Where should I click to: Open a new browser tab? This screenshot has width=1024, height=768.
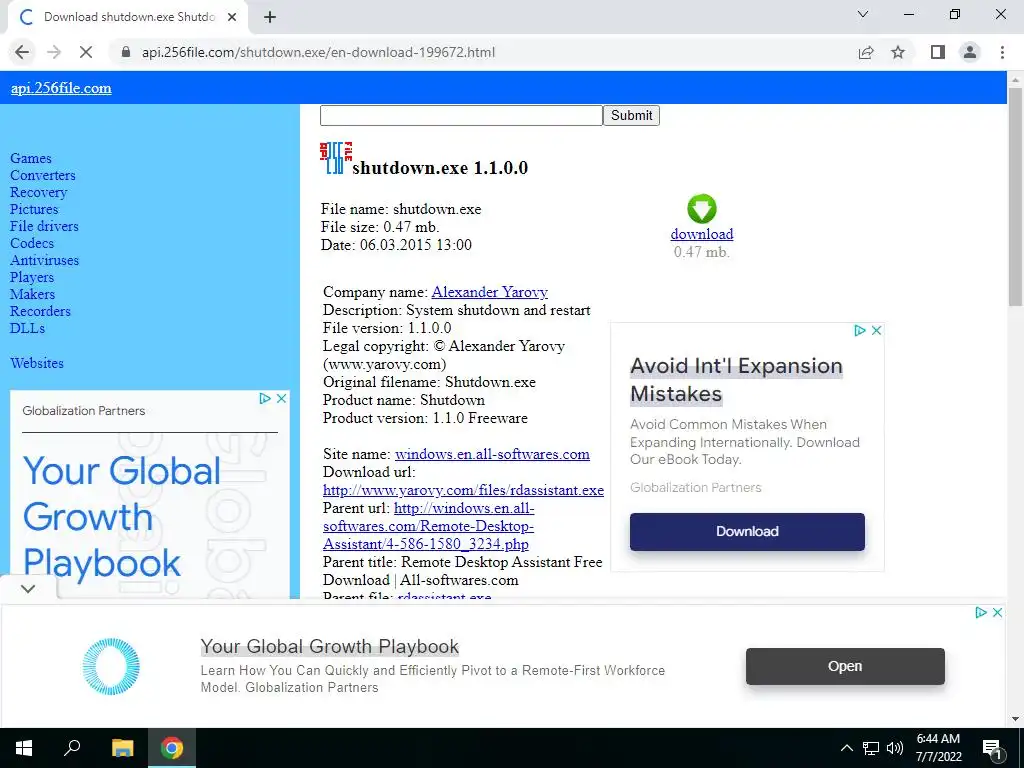coord(270,17)
